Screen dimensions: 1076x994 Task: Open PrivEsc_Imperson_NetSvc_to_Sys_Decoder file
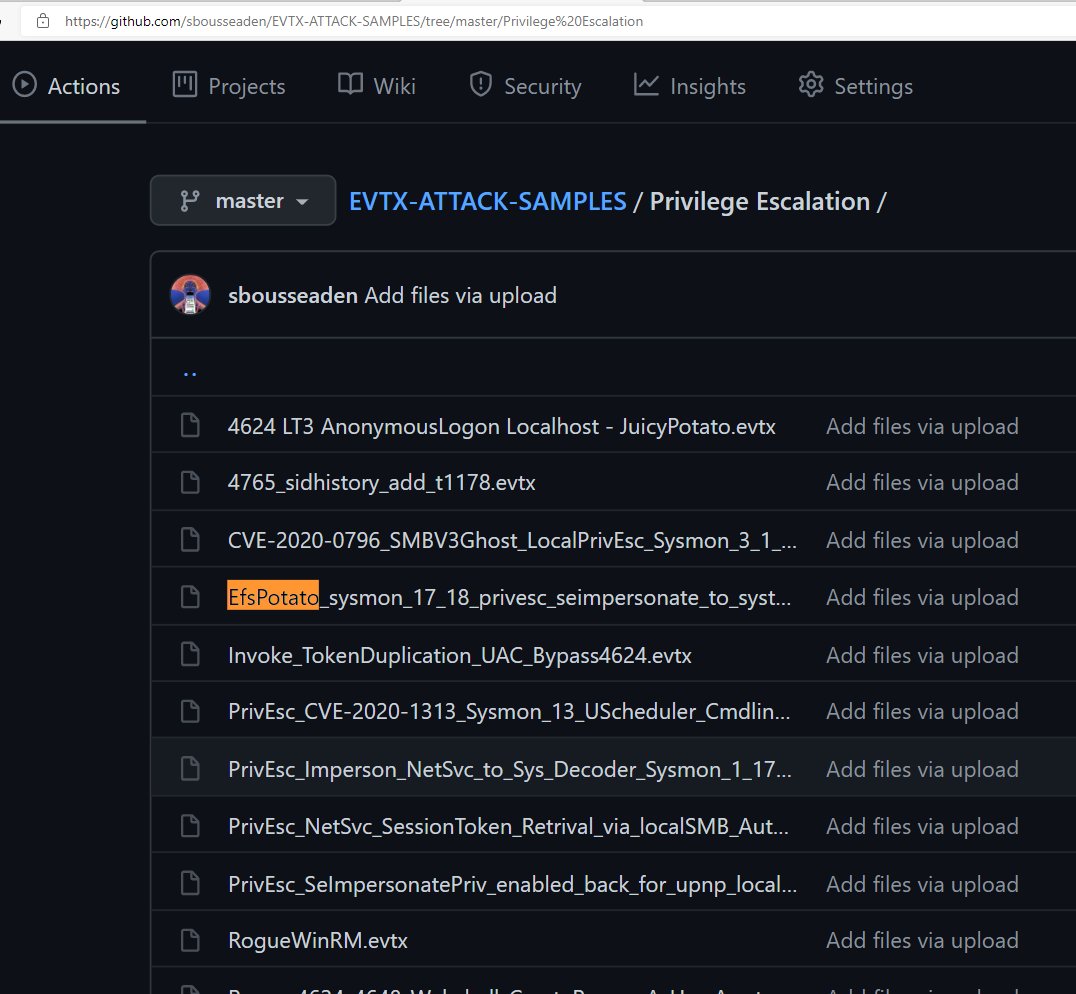[510, 769]
